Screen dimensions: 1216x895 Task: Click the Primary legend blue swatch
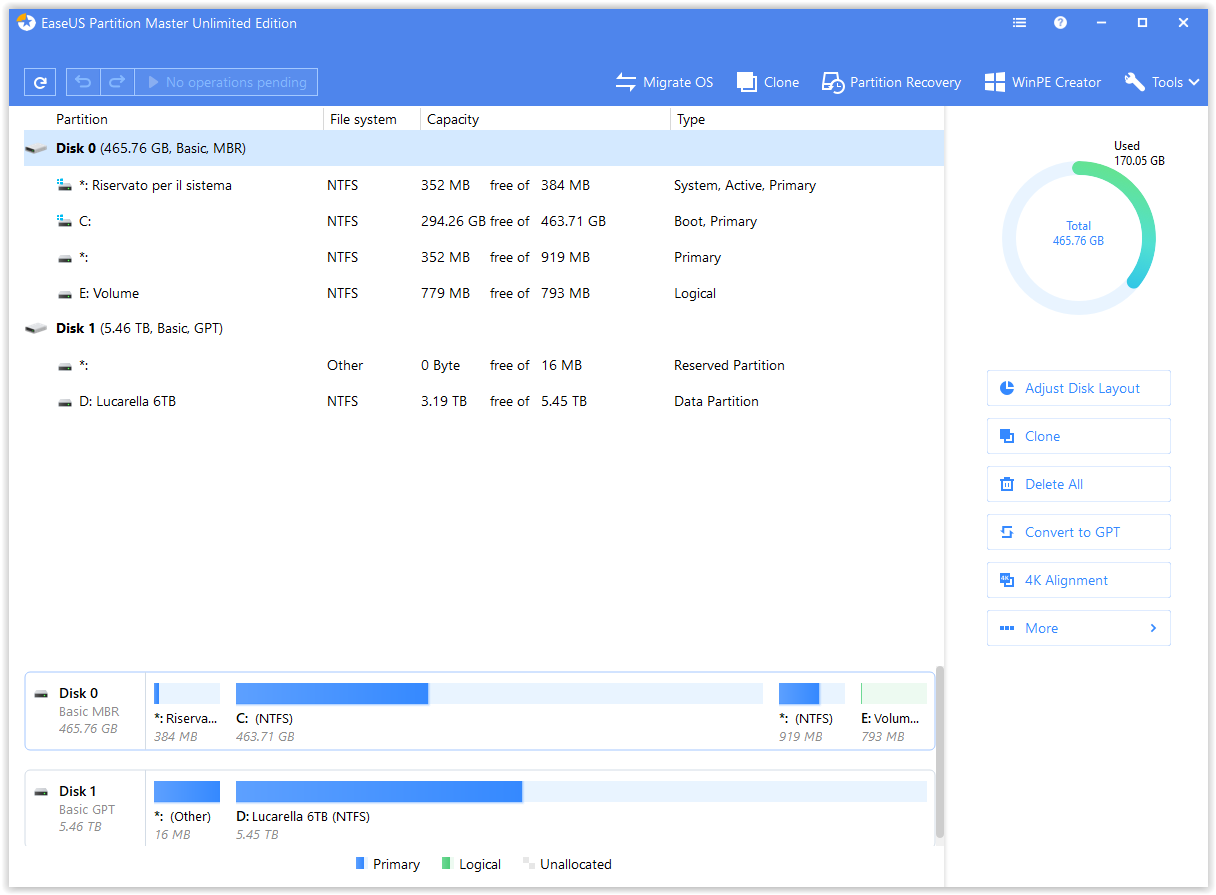pos(360,863)
